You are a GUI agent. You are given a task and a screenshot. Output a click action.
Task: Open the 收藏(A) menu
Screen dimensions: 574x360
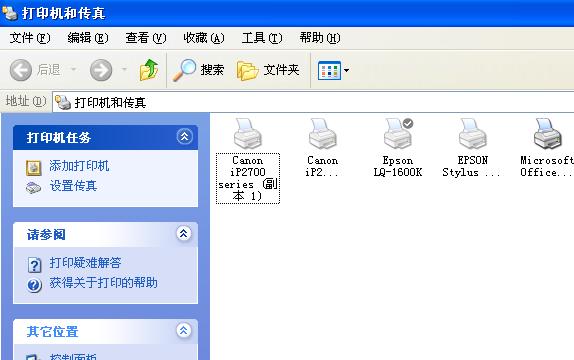click(204, 38)
